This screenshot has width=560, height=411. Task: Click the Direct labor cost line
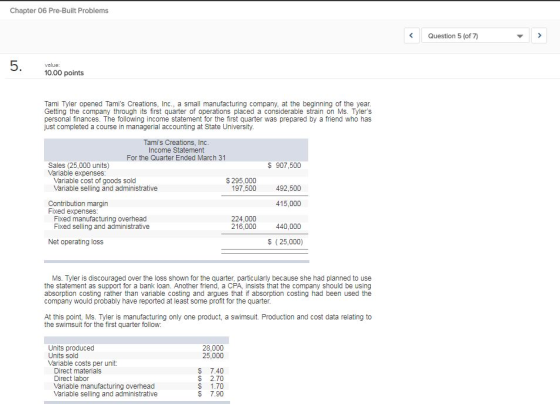tap(136, 379)
